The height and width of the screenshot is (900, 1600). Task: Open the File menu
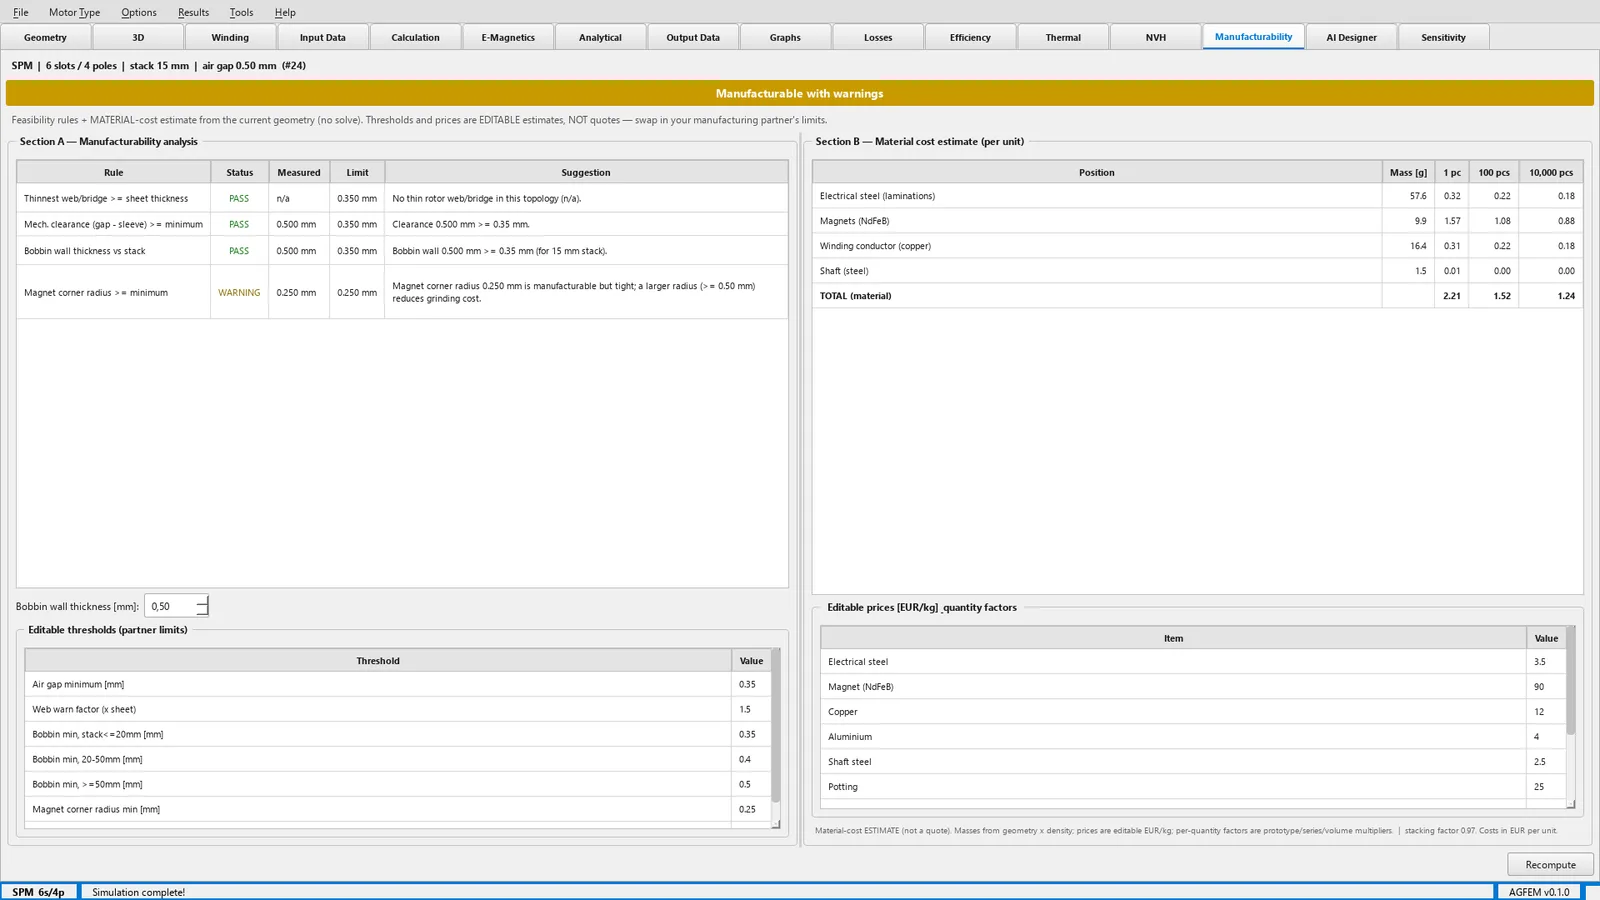coord(21,12)
